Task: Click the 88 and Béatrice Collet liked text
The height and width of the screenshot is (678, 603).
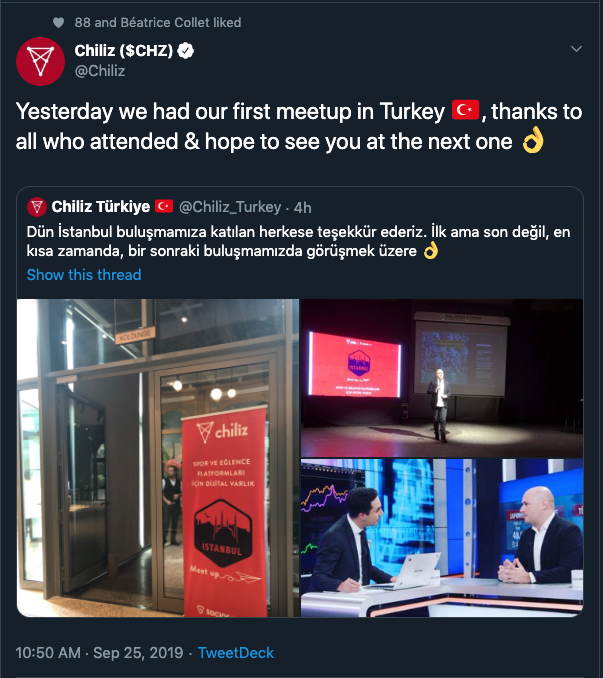Action: pos(158,22)
